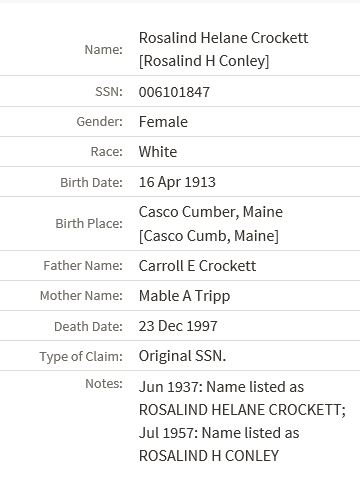
Task: Click the SSN value 006101847
Action: (x=174, y=92)
